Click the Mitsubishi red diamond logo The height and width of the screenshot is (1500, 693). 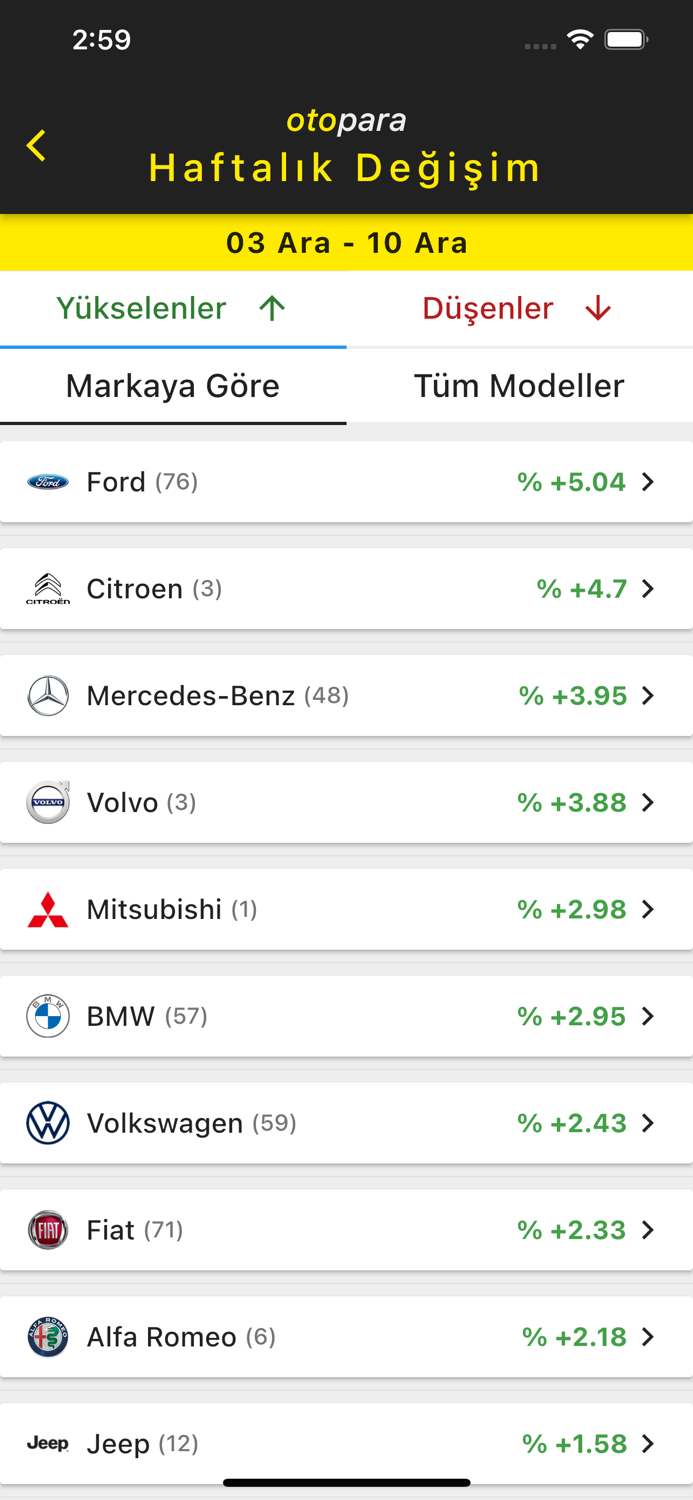pos(47,909)
